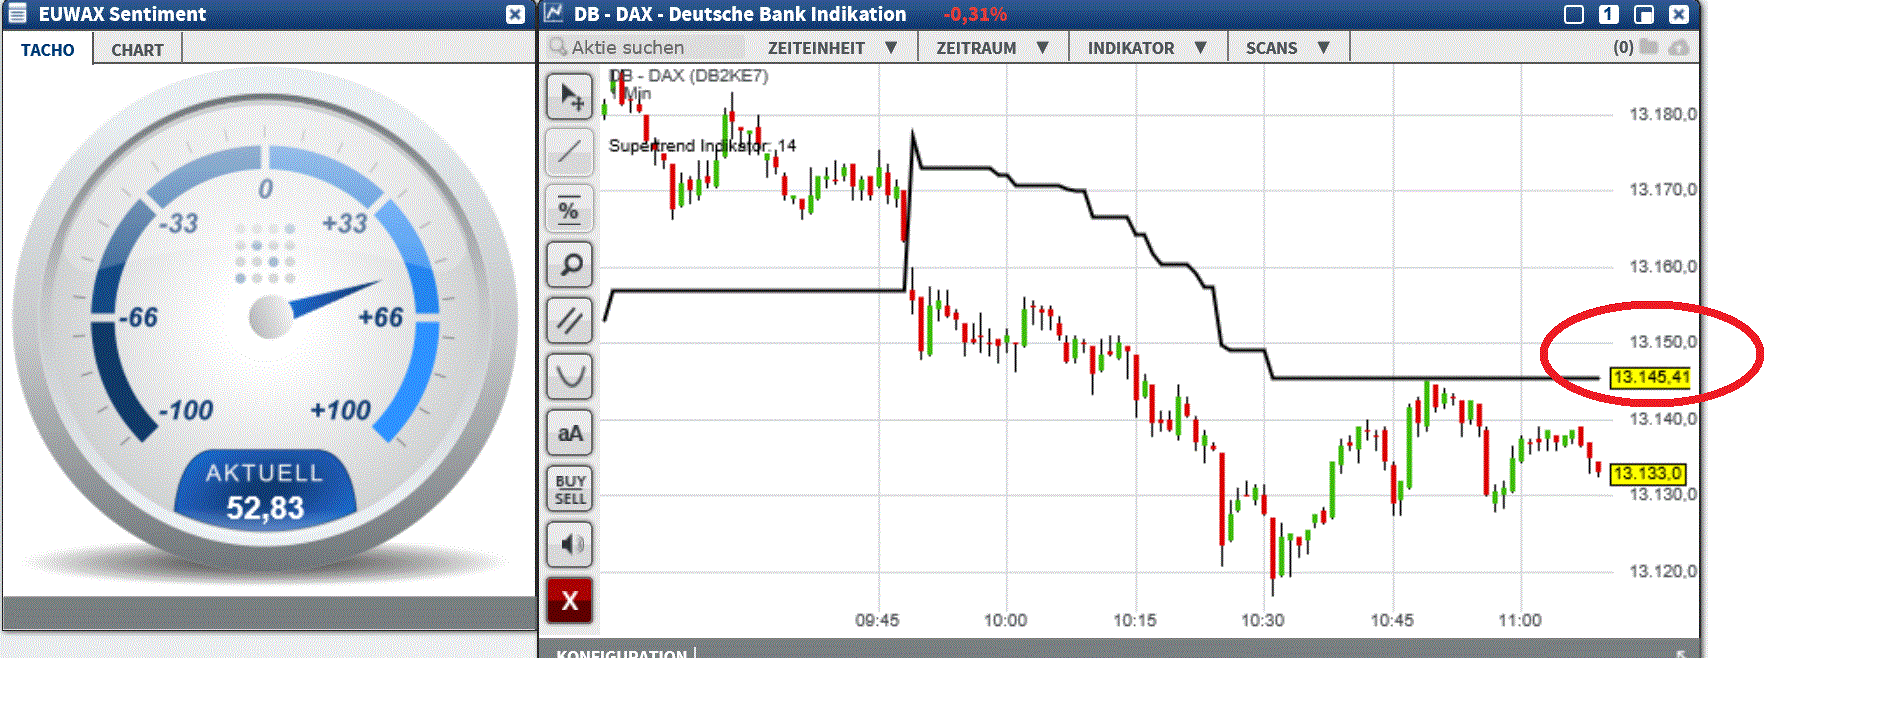Click the red X delete drawings button
This screenshot has width=1895, height=718.
(570, 601)
